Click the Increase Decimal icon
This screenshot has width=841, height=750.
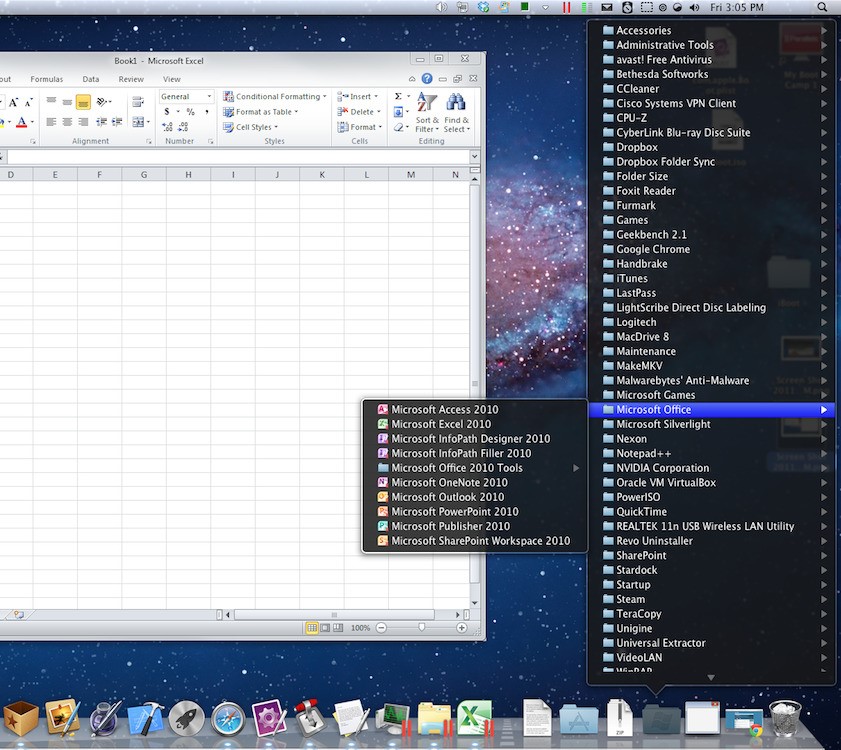pyautogui.click(x=166, y=125)
